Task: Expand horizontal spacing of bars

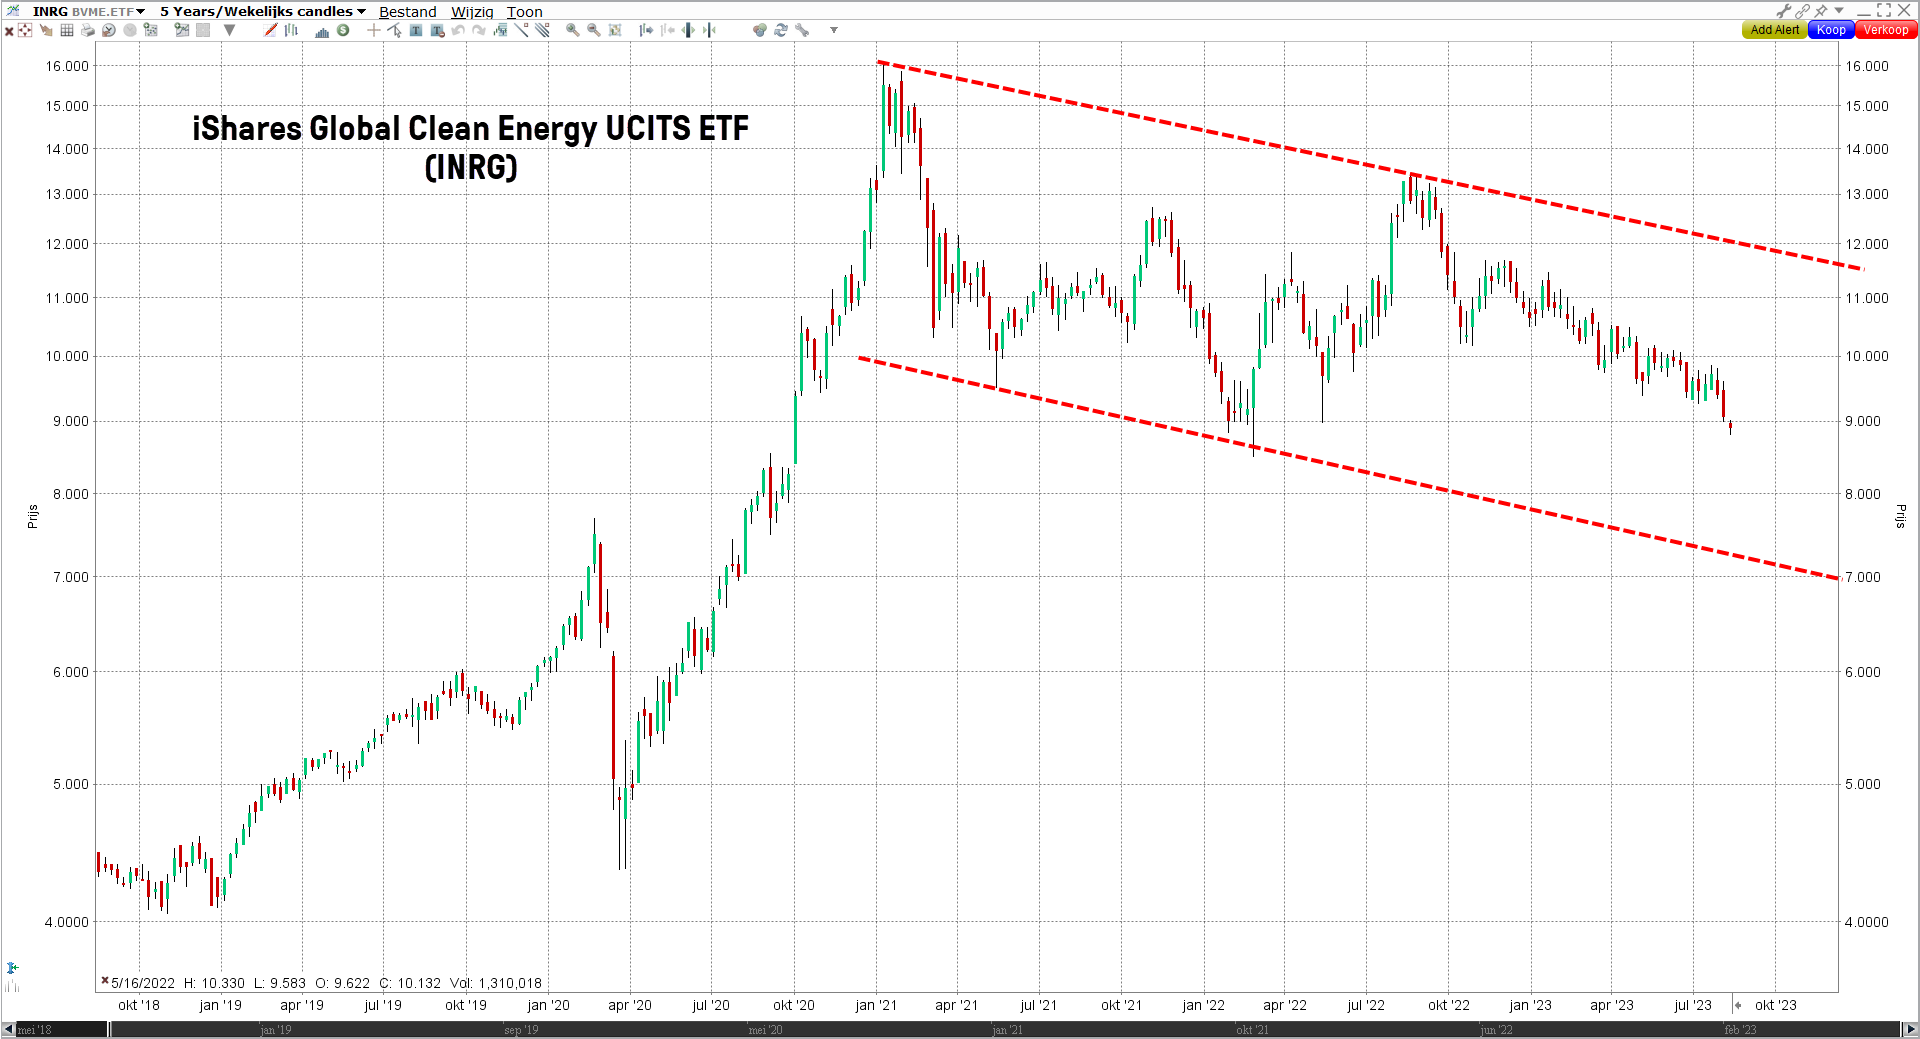Action: 688,30
